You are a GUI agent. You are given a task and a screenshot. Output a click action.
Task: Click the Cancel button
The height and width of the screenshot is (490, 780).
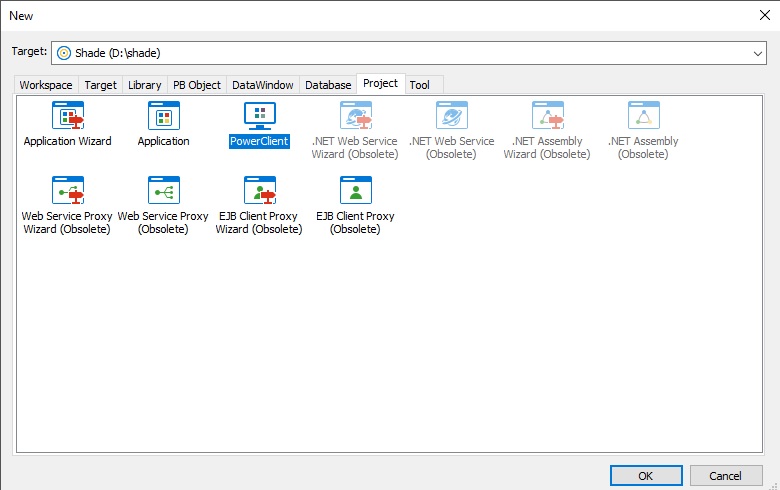point(726,476)
